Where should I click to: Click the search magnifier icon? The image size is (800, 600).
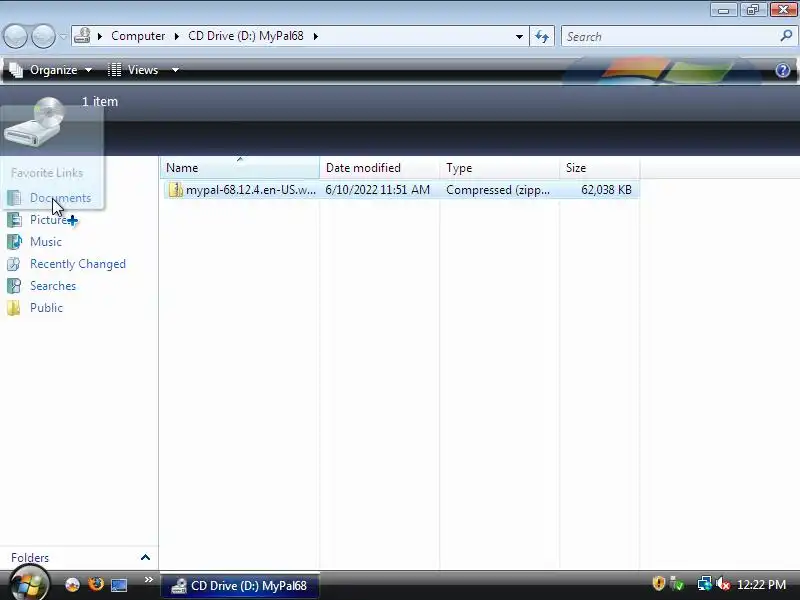[786, 36]
